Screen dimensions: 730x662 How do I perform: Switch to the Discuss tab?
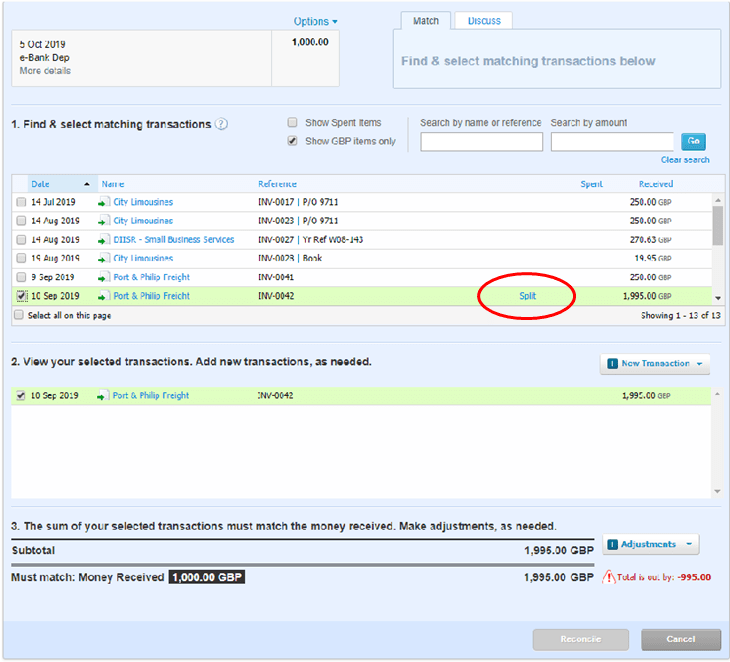coord(484,21)
